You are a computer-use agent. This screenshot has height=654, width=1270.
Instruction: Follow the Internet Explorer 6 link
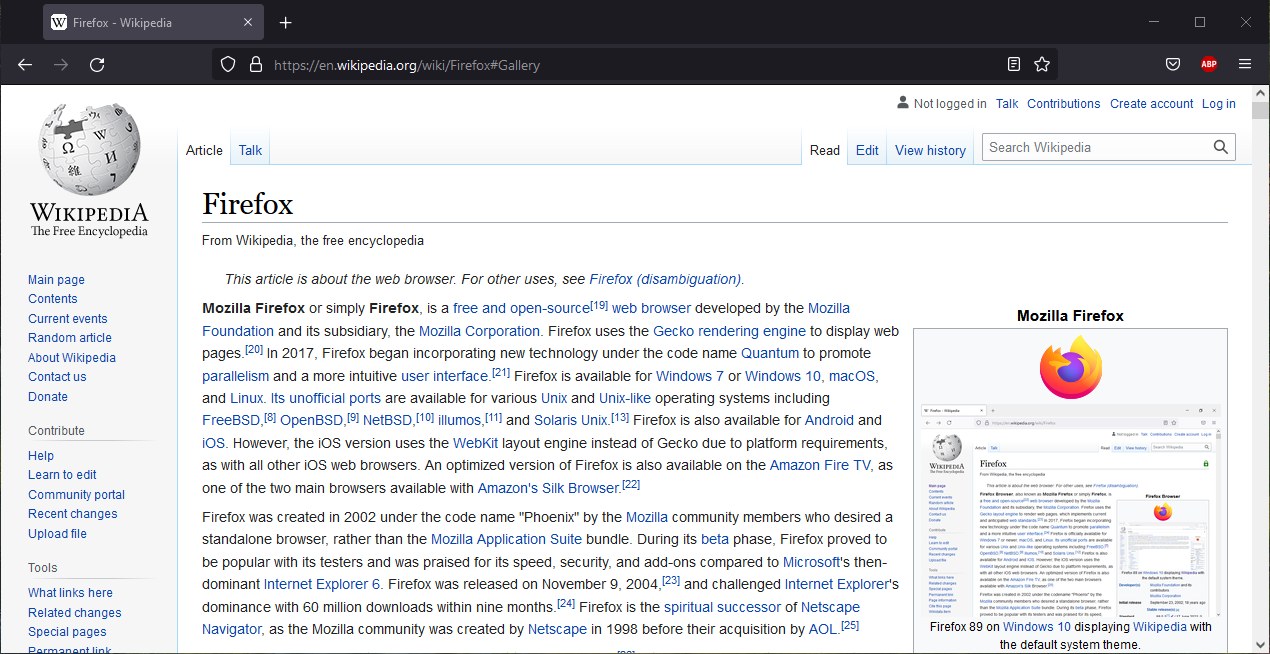tap(322, 584)
